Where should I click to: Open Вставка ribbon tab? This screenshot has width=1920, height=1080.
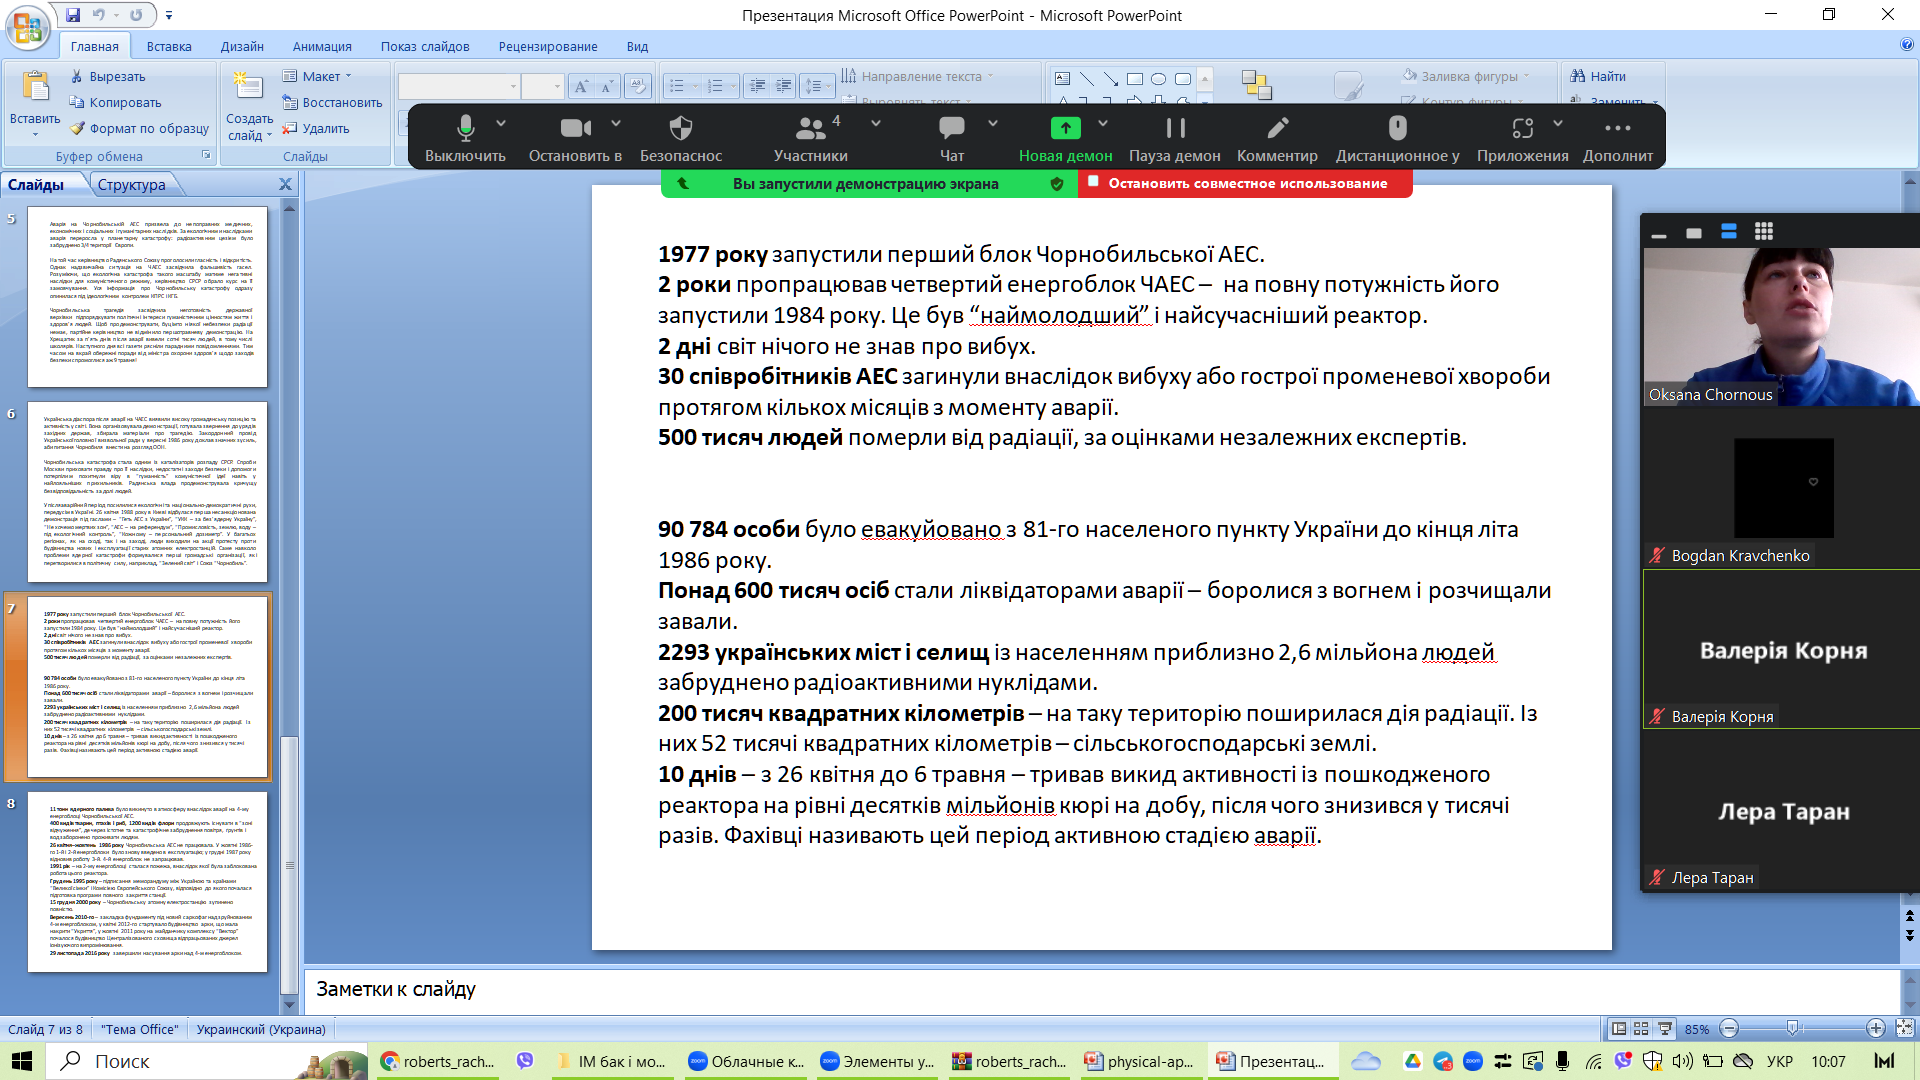(169, 46)
